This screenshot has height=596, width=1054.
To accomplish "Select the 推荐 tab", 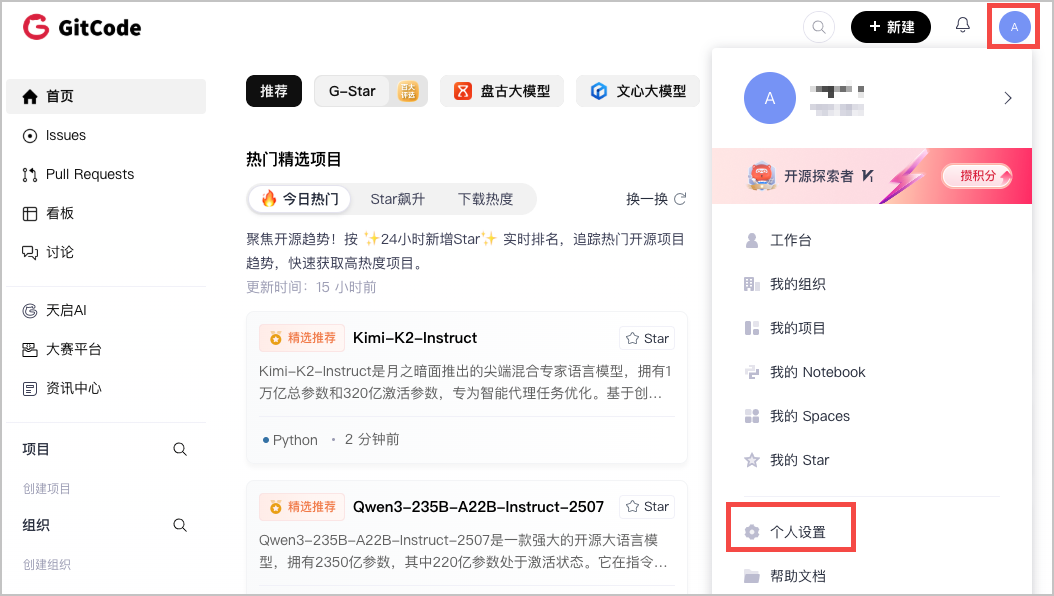I will [274, 91].
